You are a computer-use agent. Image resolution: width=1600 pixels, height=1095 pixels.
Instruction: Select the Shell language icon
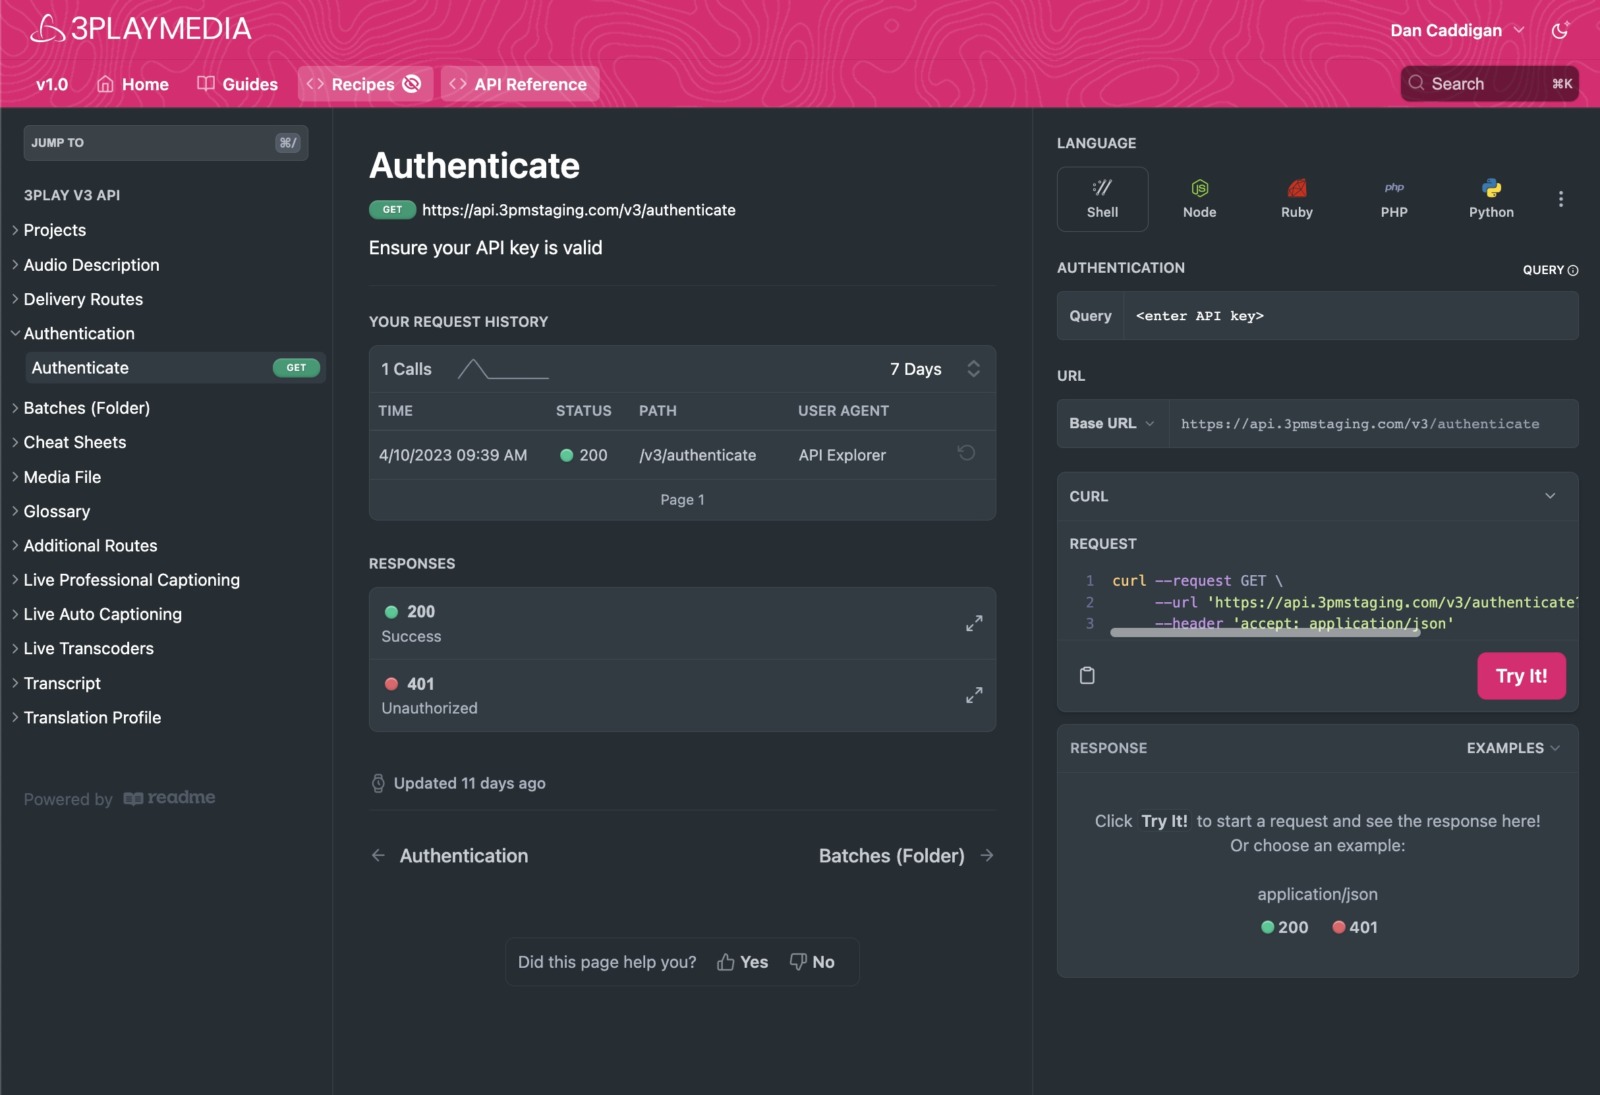pos(1102,198)
